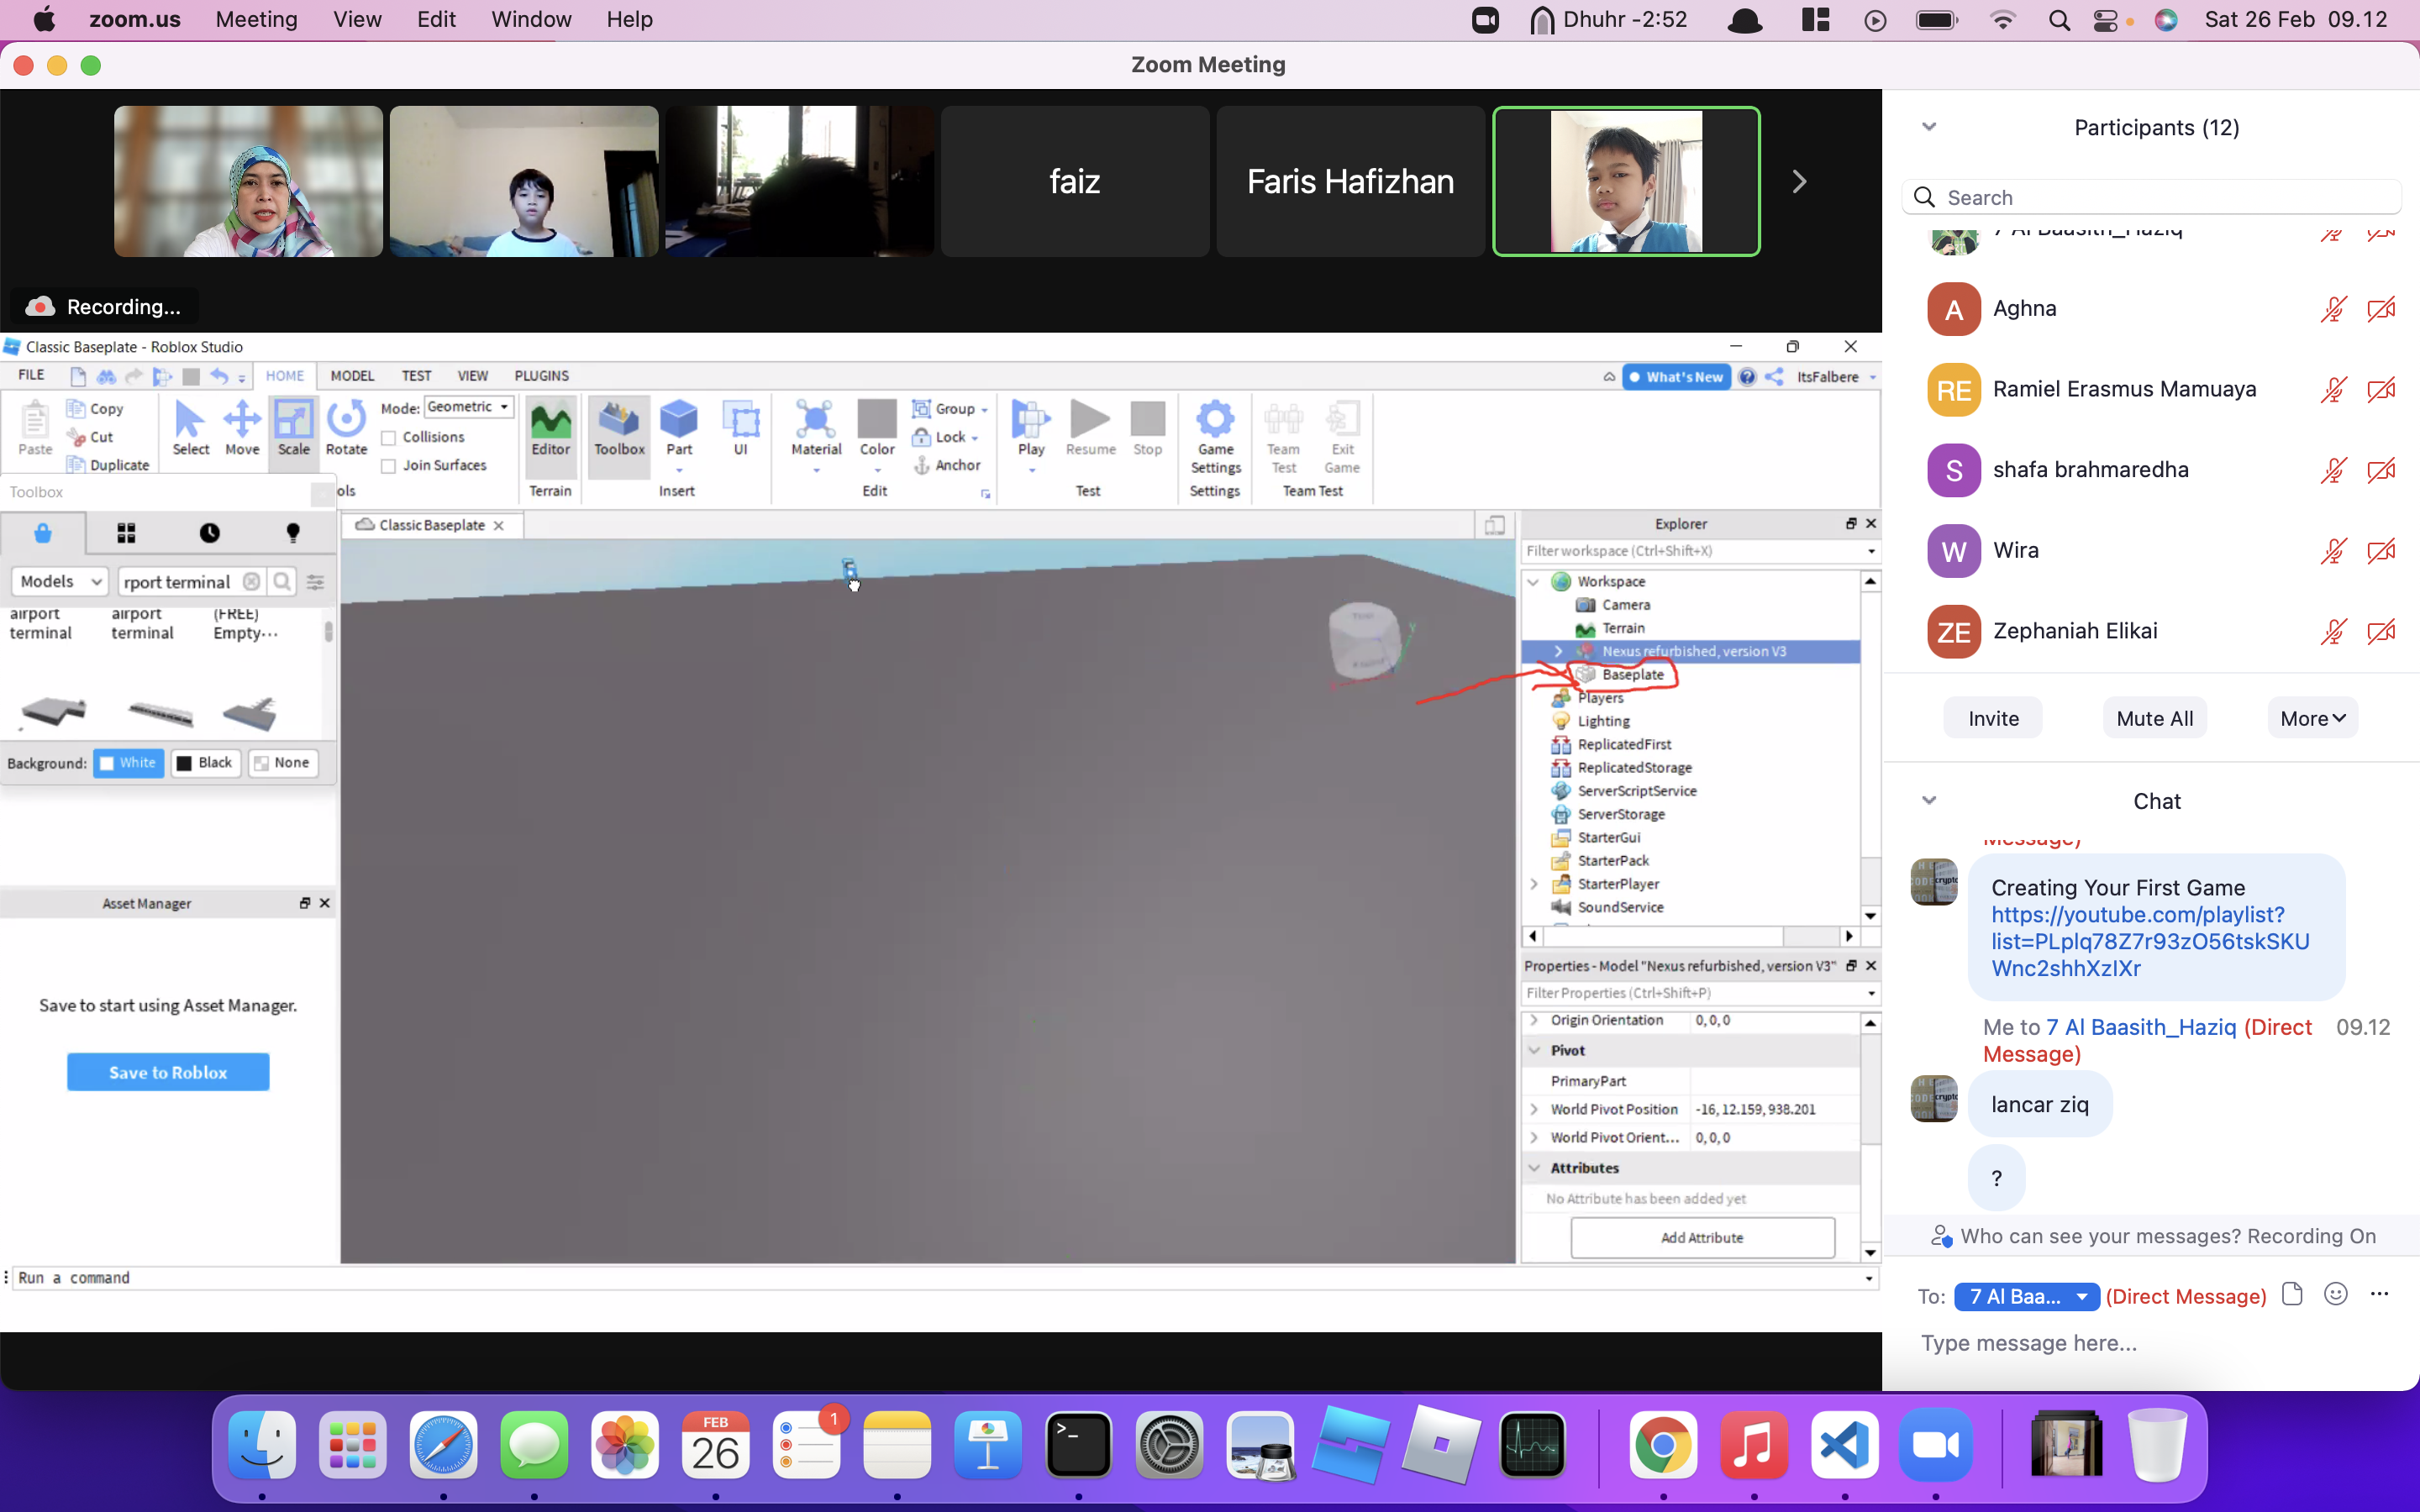Enable the Join Surfaces checkbox

[x=389, y=466]
